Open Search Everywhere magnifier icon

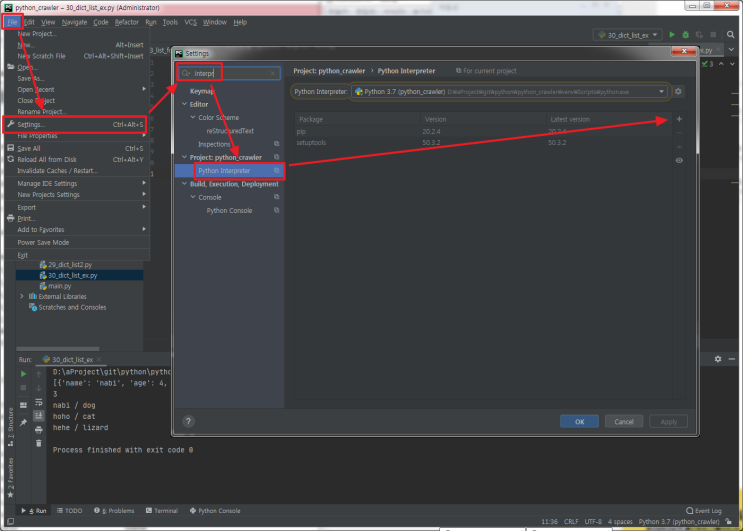point(730,35)
